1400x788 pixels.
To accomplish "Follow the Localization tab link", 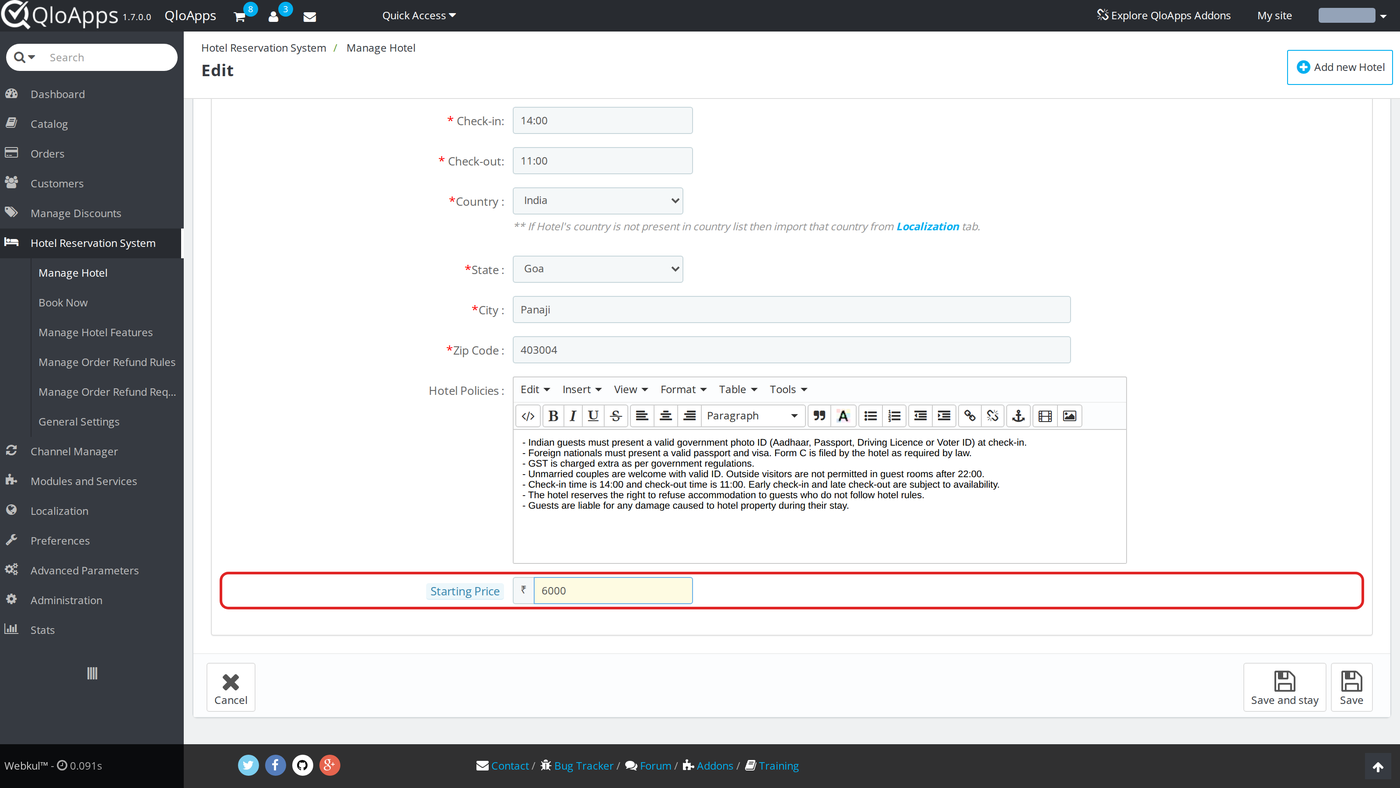I will (x=928, y=227).
